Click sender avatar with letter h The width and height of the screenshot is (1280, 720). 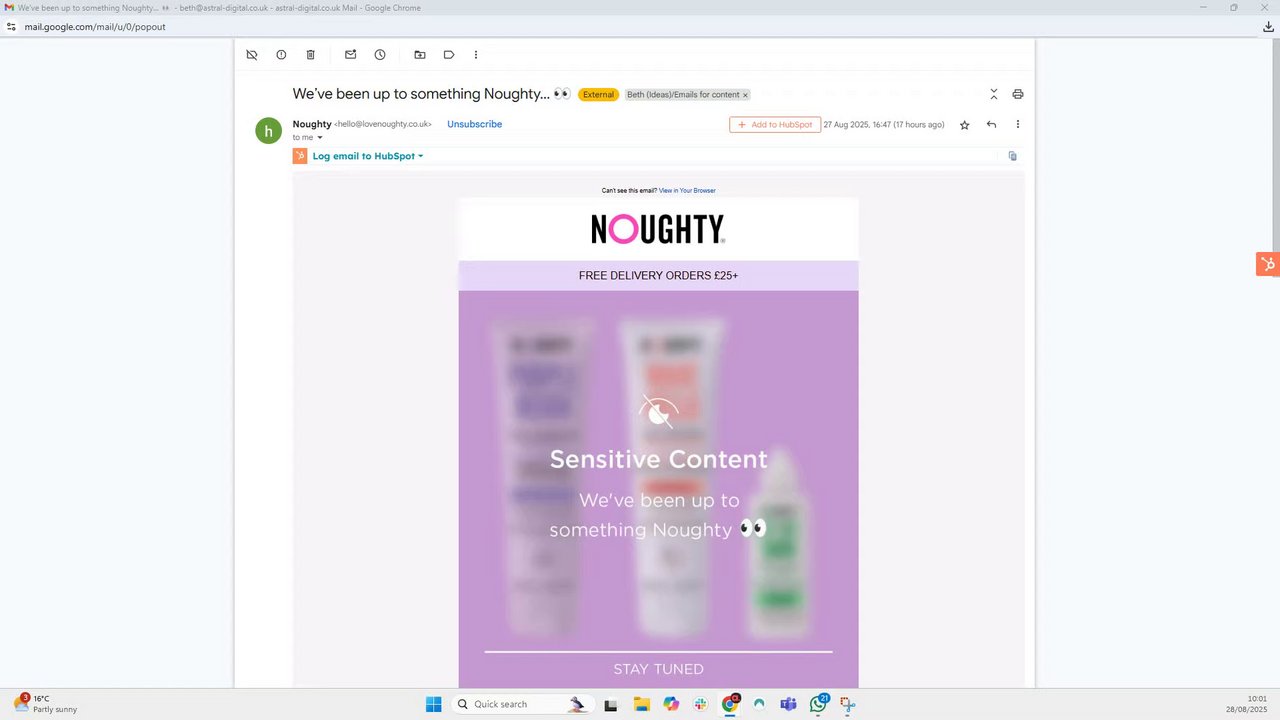click(x=268, y=131)
